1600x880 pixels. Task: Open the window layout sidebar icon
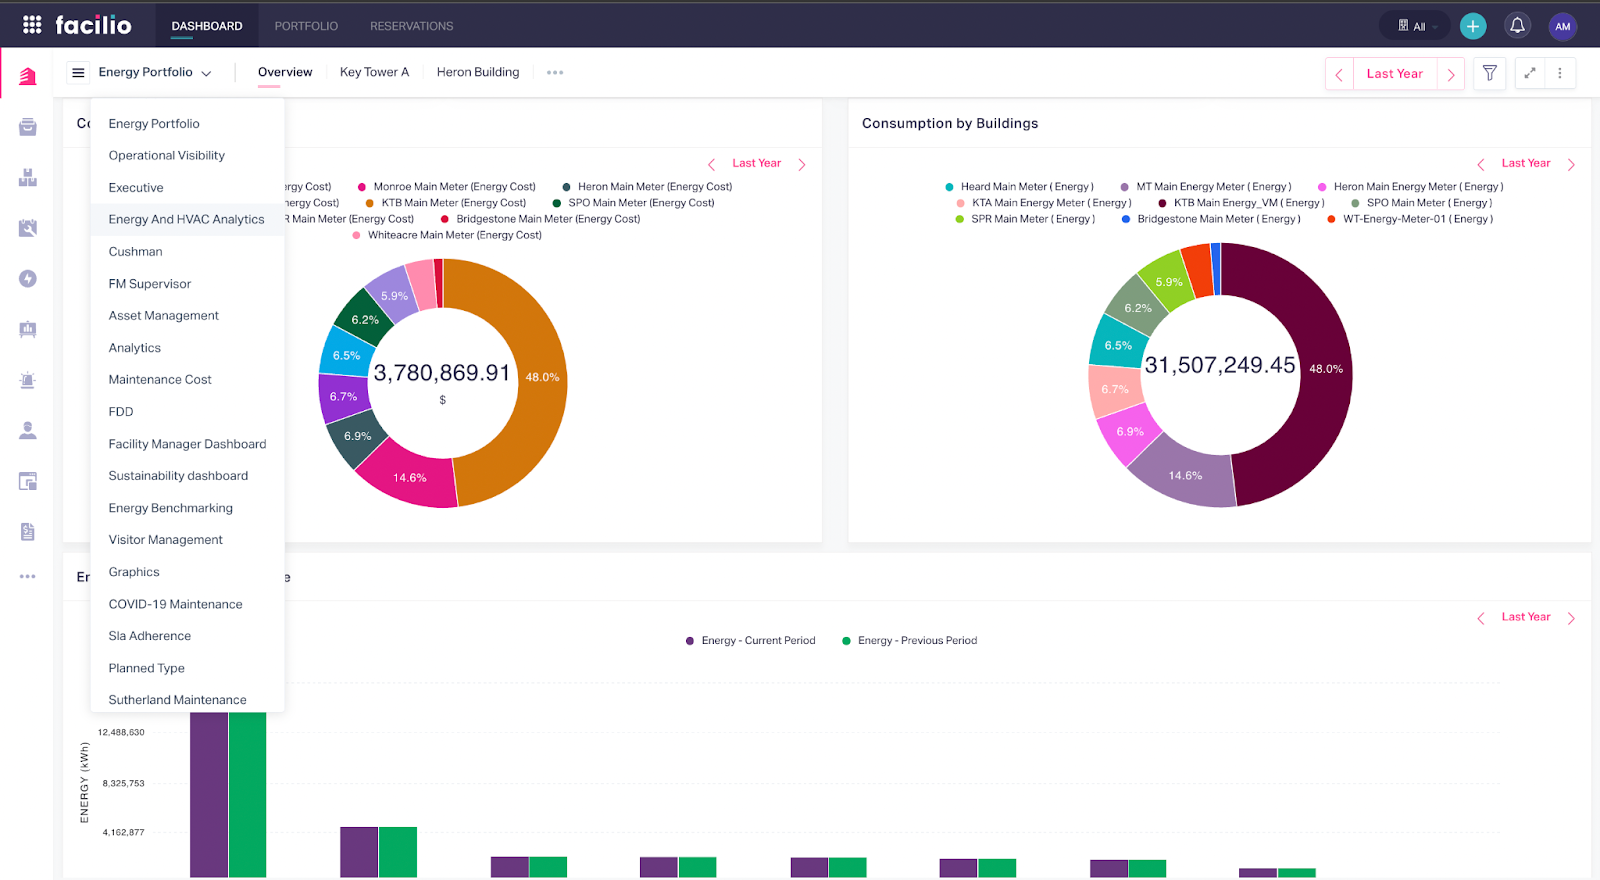tap(28, 481)
